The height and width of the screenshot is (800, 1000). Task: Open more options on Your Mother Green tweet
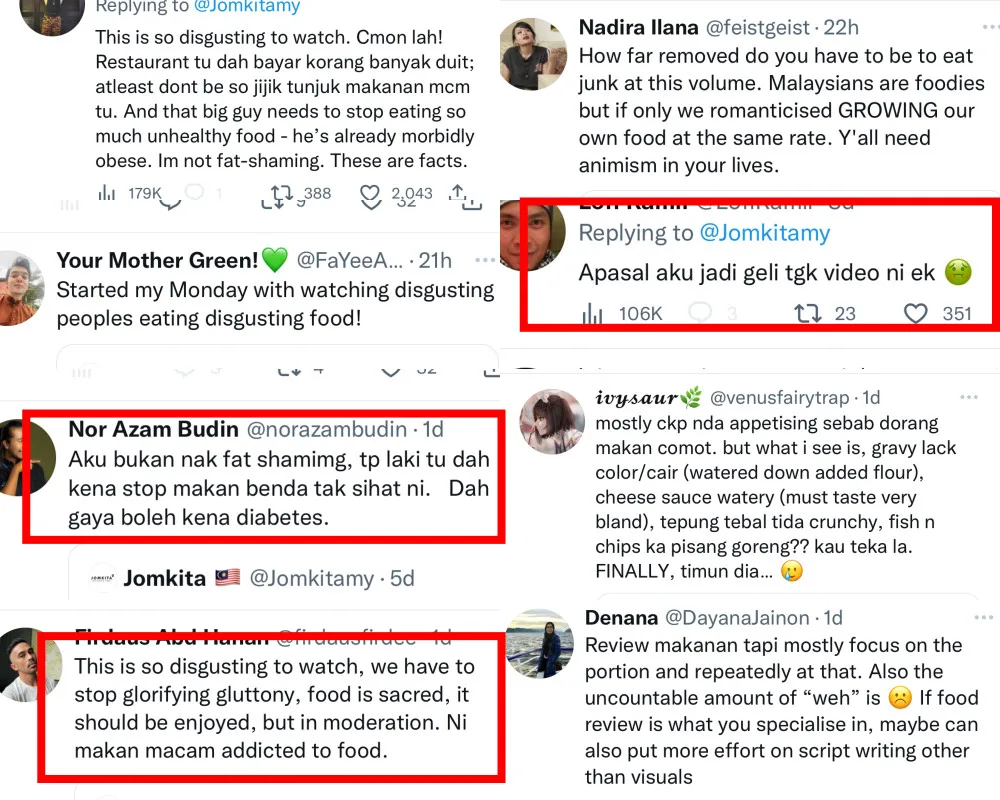tap(485, 260)
